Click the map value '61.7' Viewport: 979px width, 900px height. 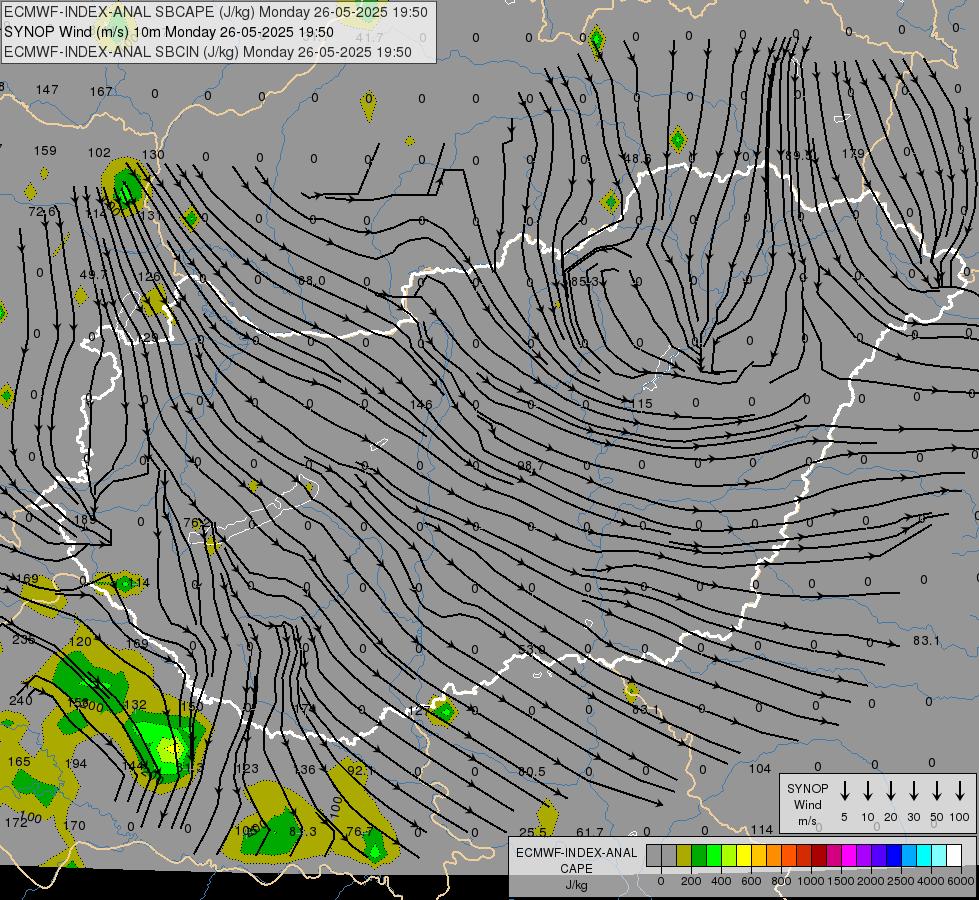tap(589, 832)
